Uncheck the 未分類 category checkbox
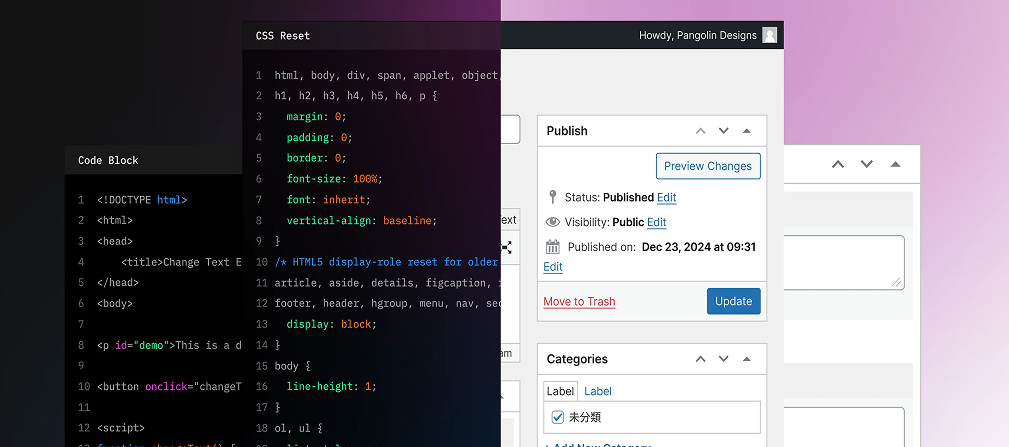Viewport: 1009px width, 447px height. (x=558, y=417)
